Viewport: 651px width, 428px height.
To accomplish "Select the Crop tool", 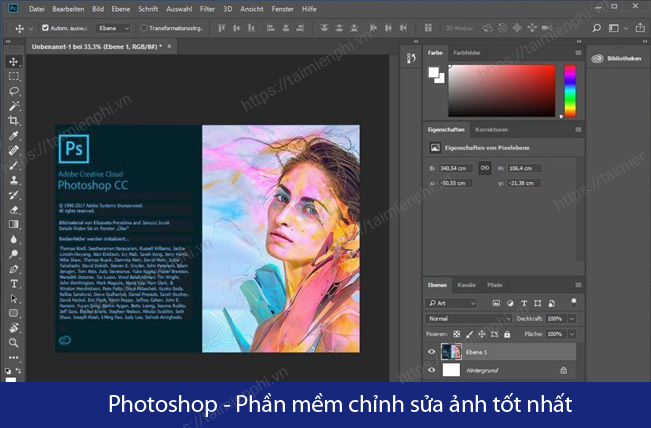I will [x=13, y=121].
